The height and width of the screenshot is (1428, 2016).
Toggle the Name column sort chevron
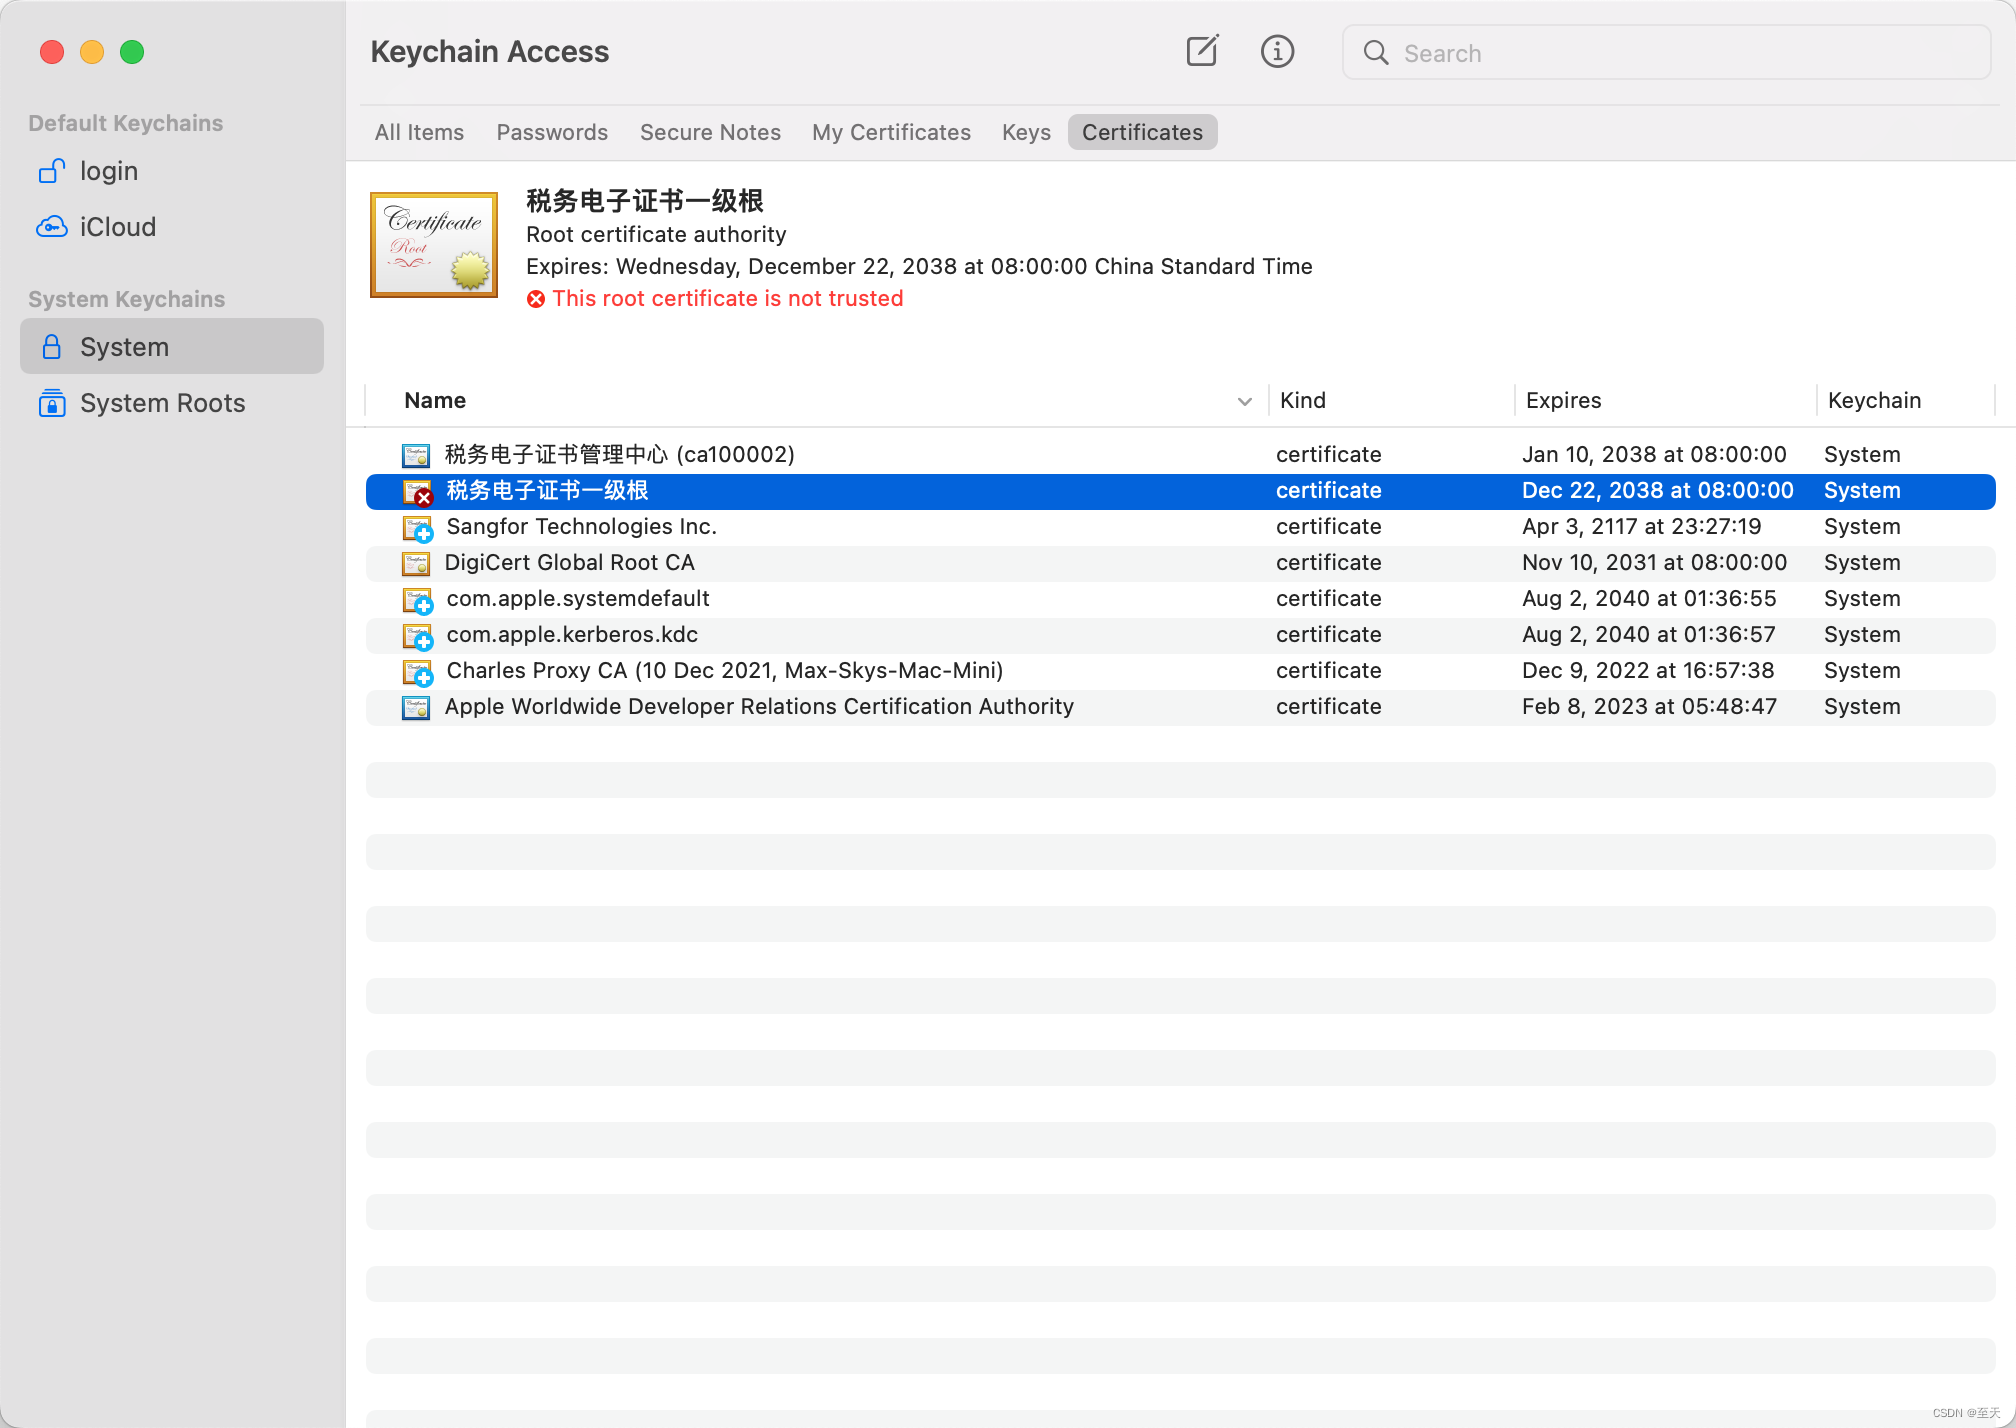(1244, 401)
